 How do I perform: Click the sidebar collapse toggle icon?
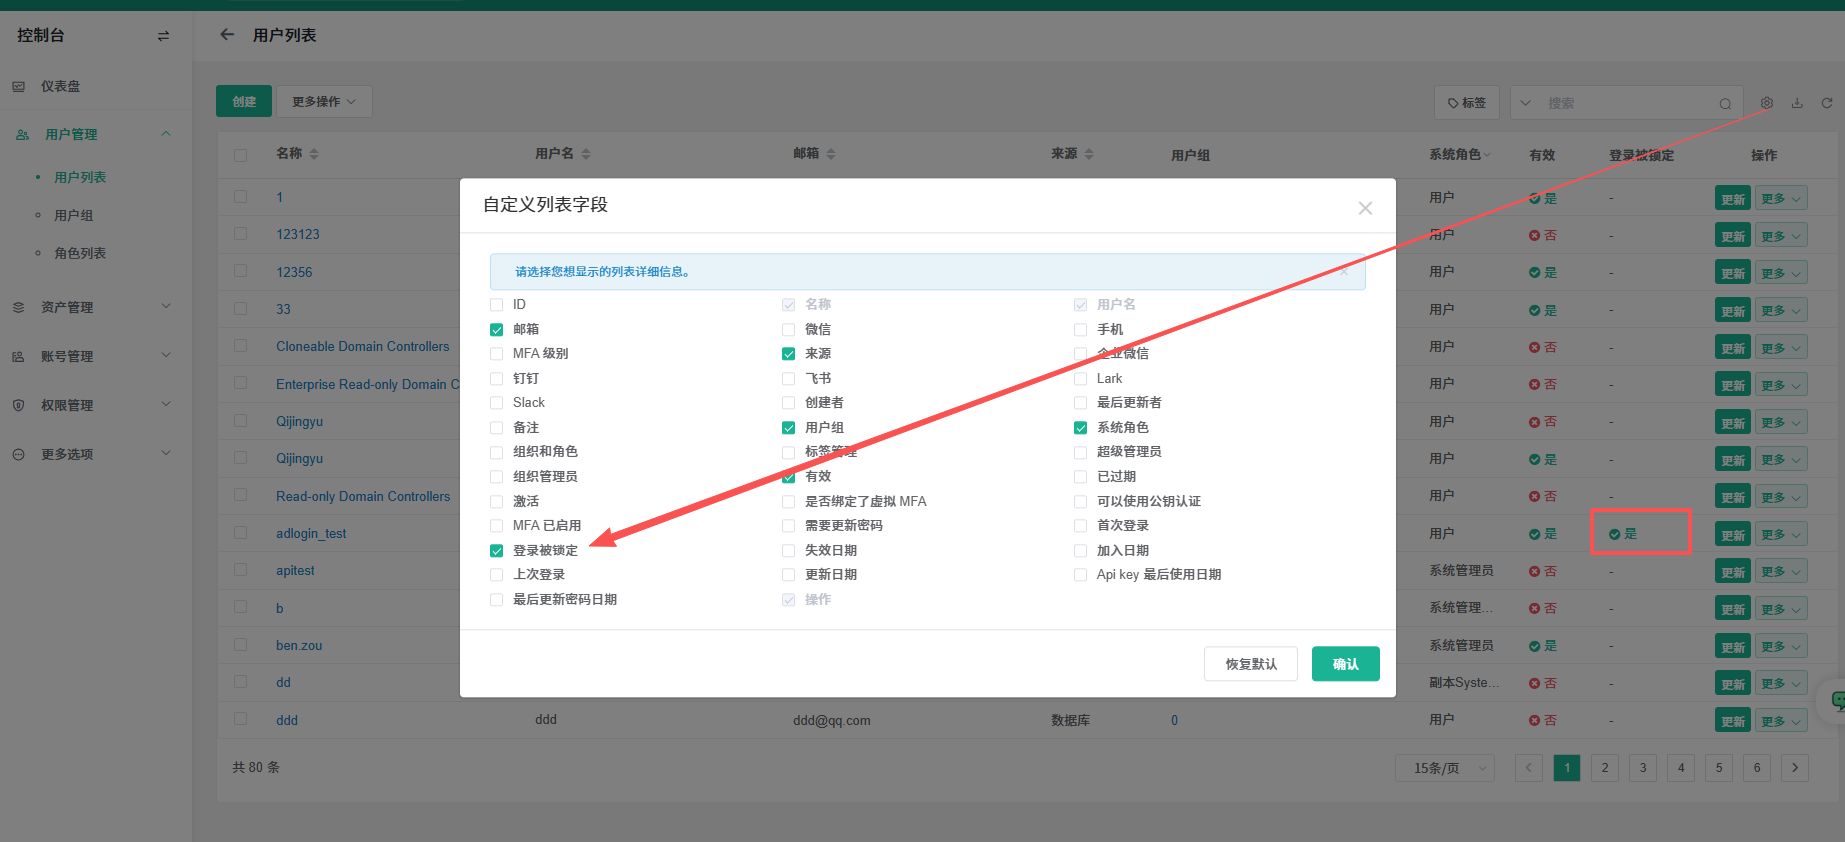(163, 36)
